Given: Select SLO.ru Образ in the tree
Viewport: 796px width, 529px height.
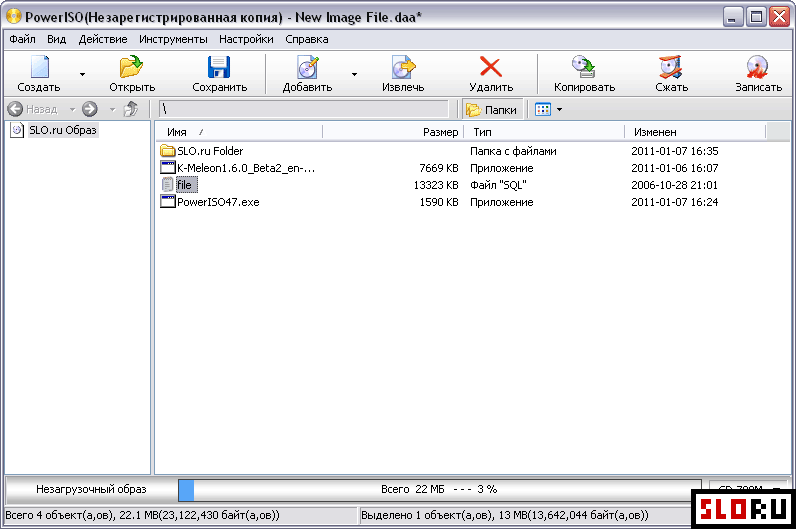Looking at the screenshot, I should [x=62, y=130].
